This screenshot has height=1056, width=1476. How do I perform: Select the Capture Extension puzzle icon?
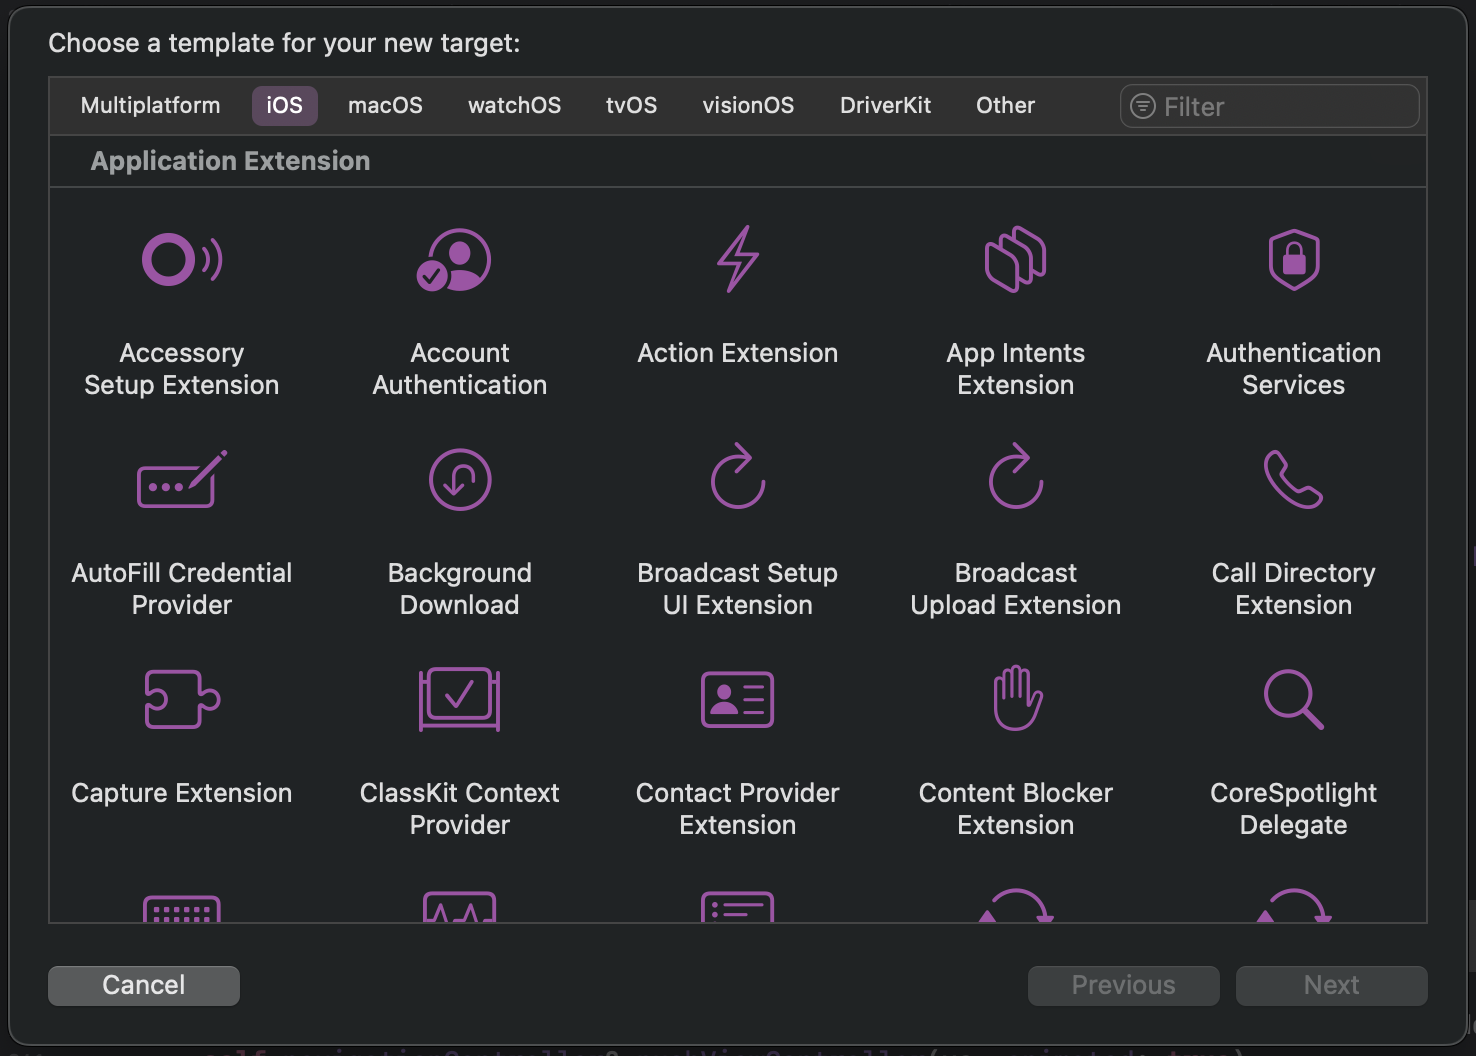[182, 699]
